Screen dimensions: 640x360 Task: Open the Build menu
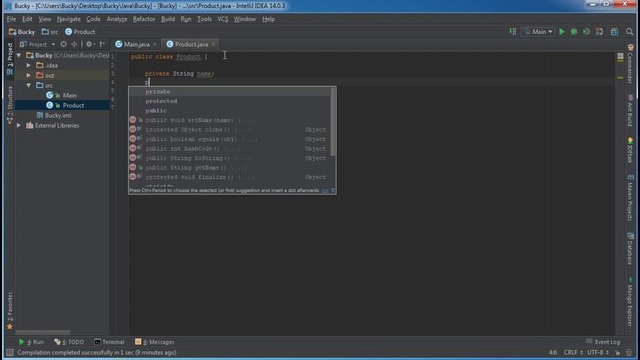168,19
